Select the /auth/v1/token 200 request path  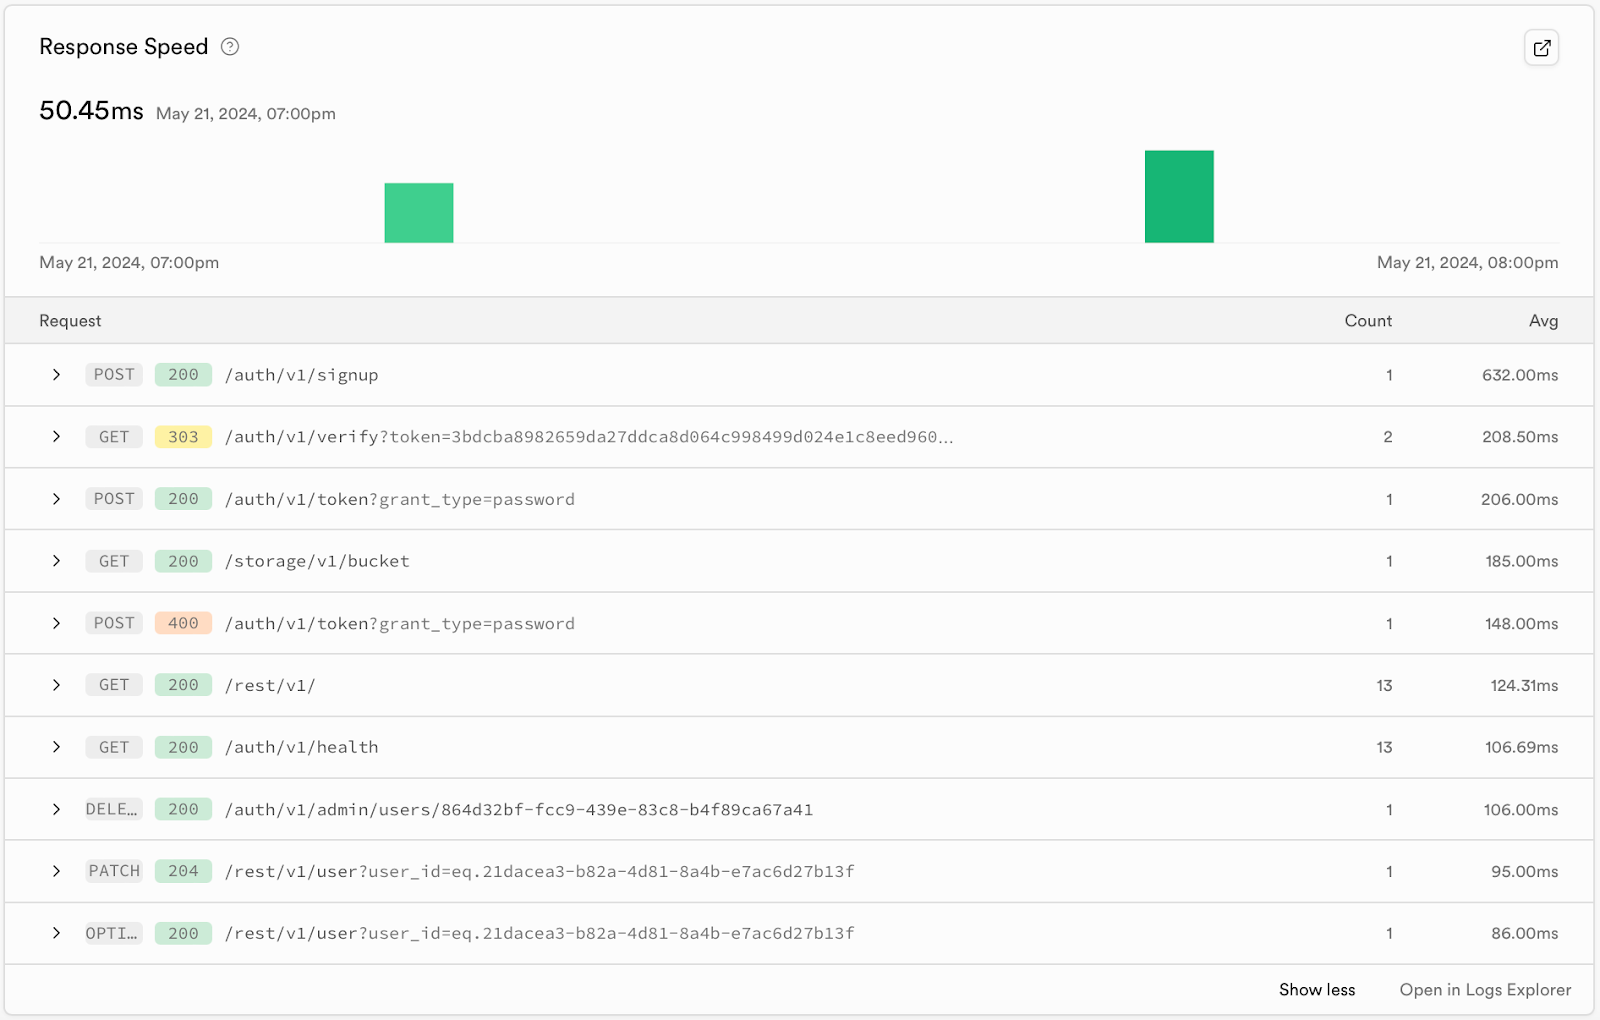click(400, 499)
